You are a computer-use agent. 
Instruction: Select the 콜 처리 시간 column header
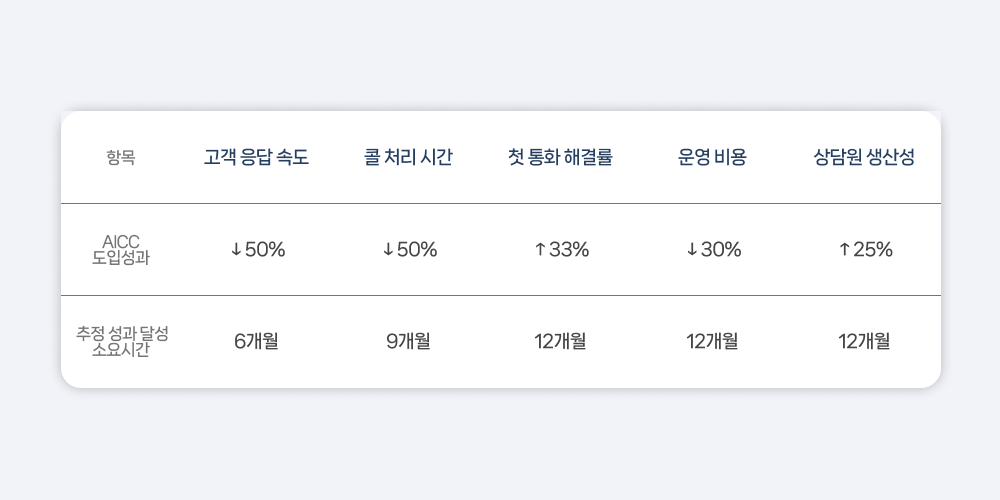(x=408, y=158)
